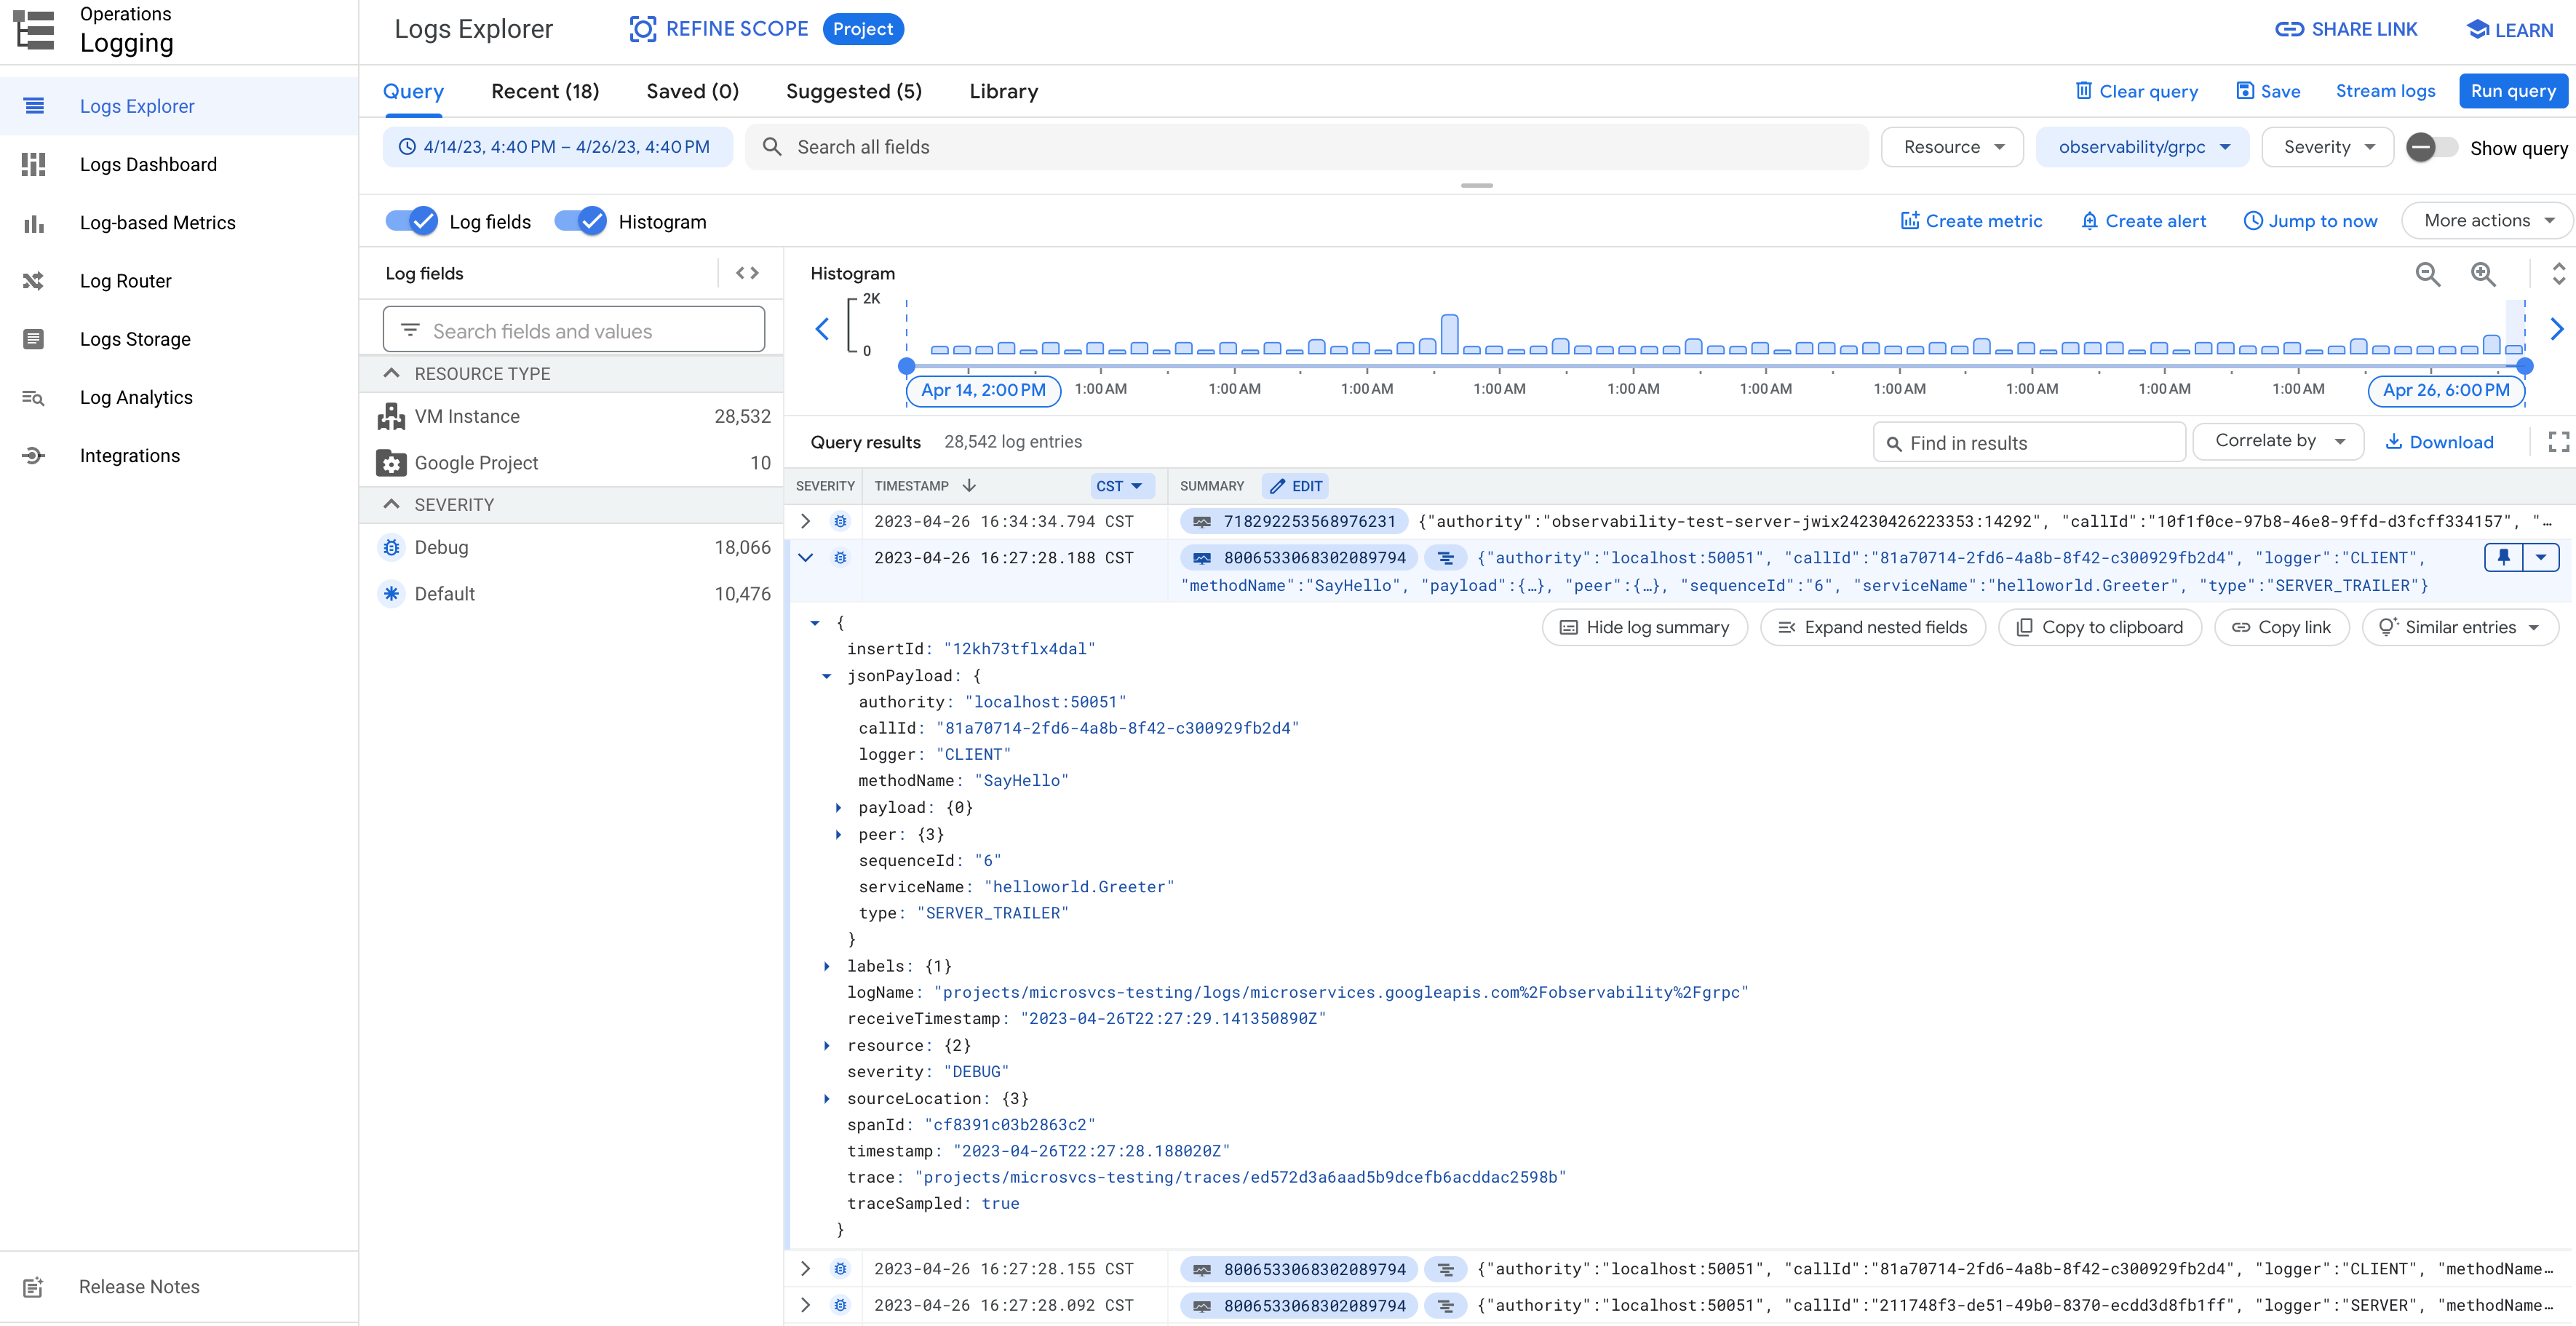Open the Correlate by dropdown
Screen dimensions: 2576x1326
[2278, 441]
